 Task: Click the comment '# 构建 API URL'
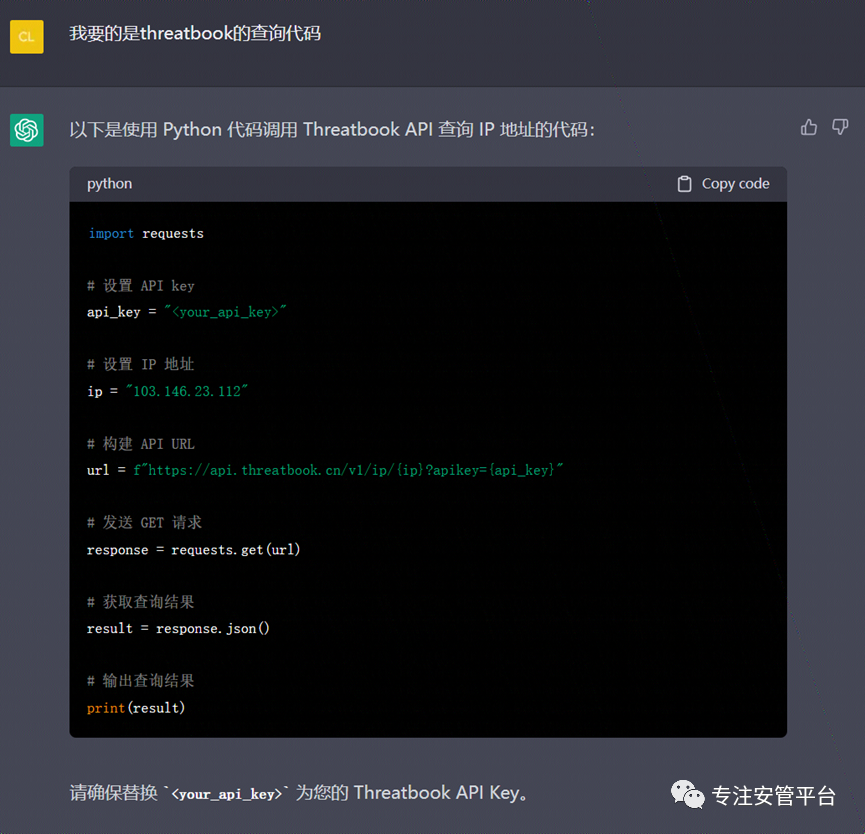[x=141, y=444]
